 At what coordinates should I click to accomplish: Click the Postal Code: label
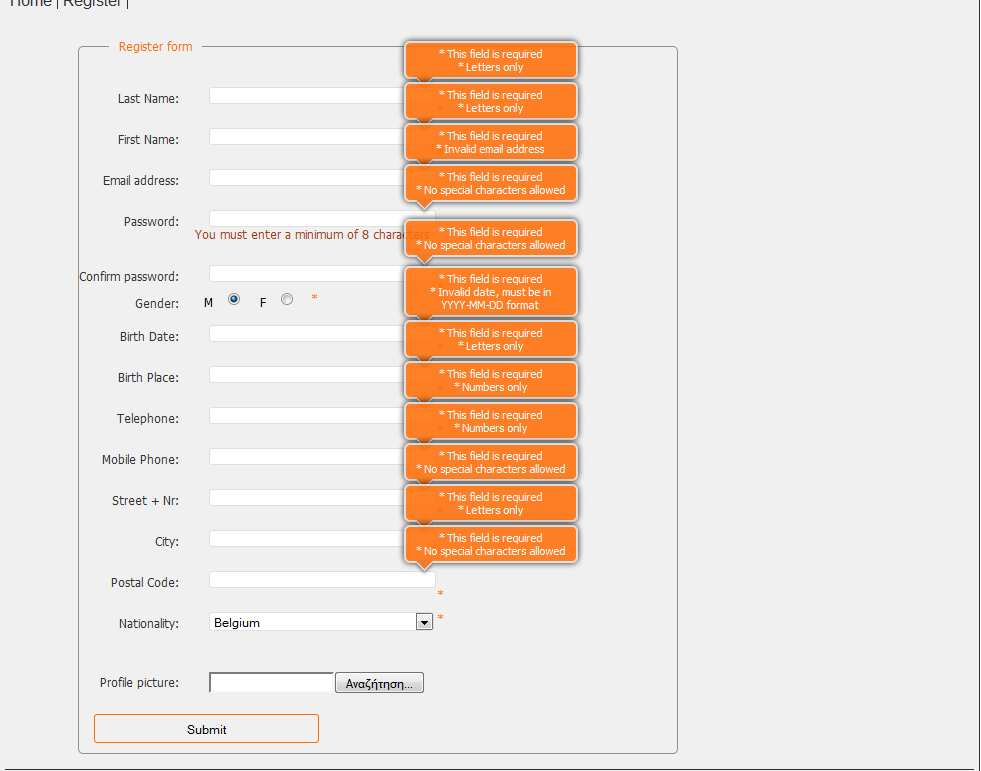145,583
